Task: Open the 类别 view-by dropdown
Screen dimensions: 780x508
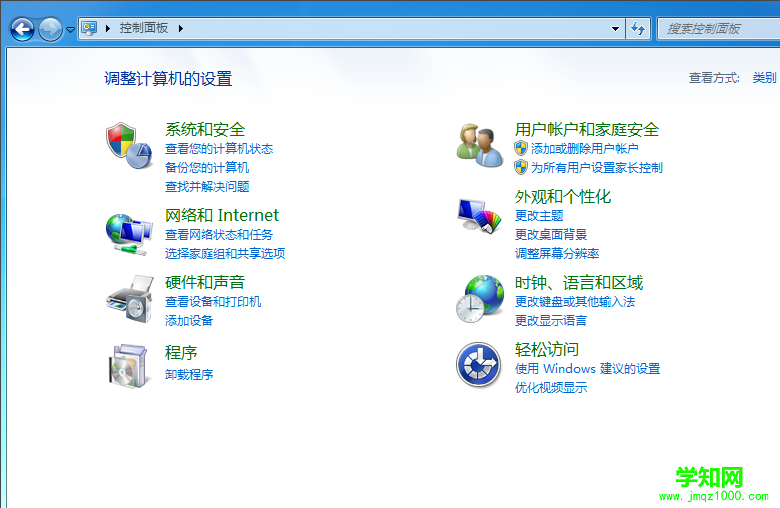Action: pyautogui.click(x=765, y=78)
